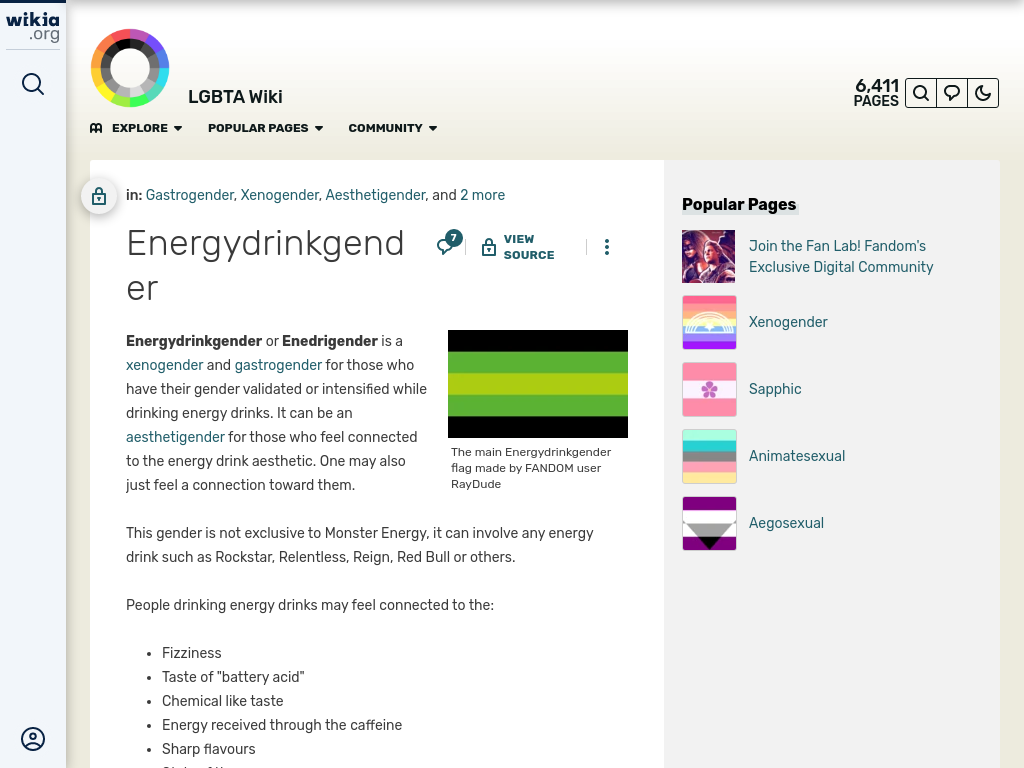Click the page protection lock icon
Screen dimensions: 1024x768
coord(99,195)
